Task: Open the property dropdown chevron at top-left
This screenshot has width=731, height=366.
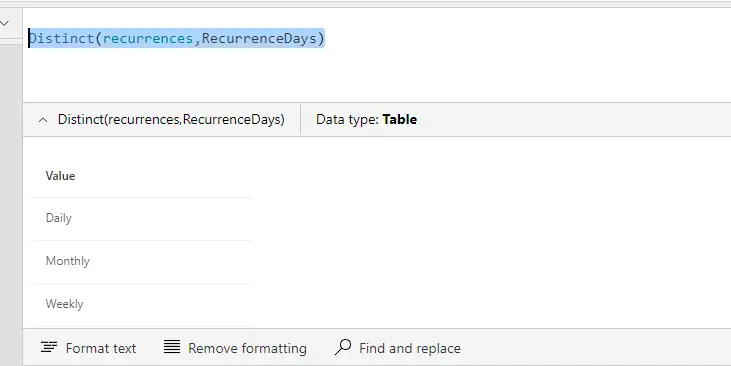Action: [5, 23]
